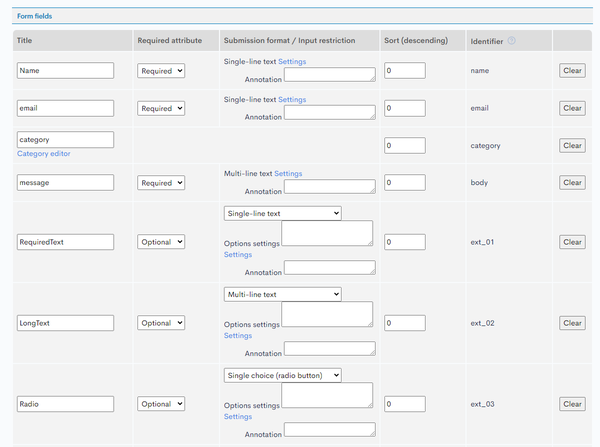Edit the message title input field
The image size is (600, 447).
(x=65, y=183)
